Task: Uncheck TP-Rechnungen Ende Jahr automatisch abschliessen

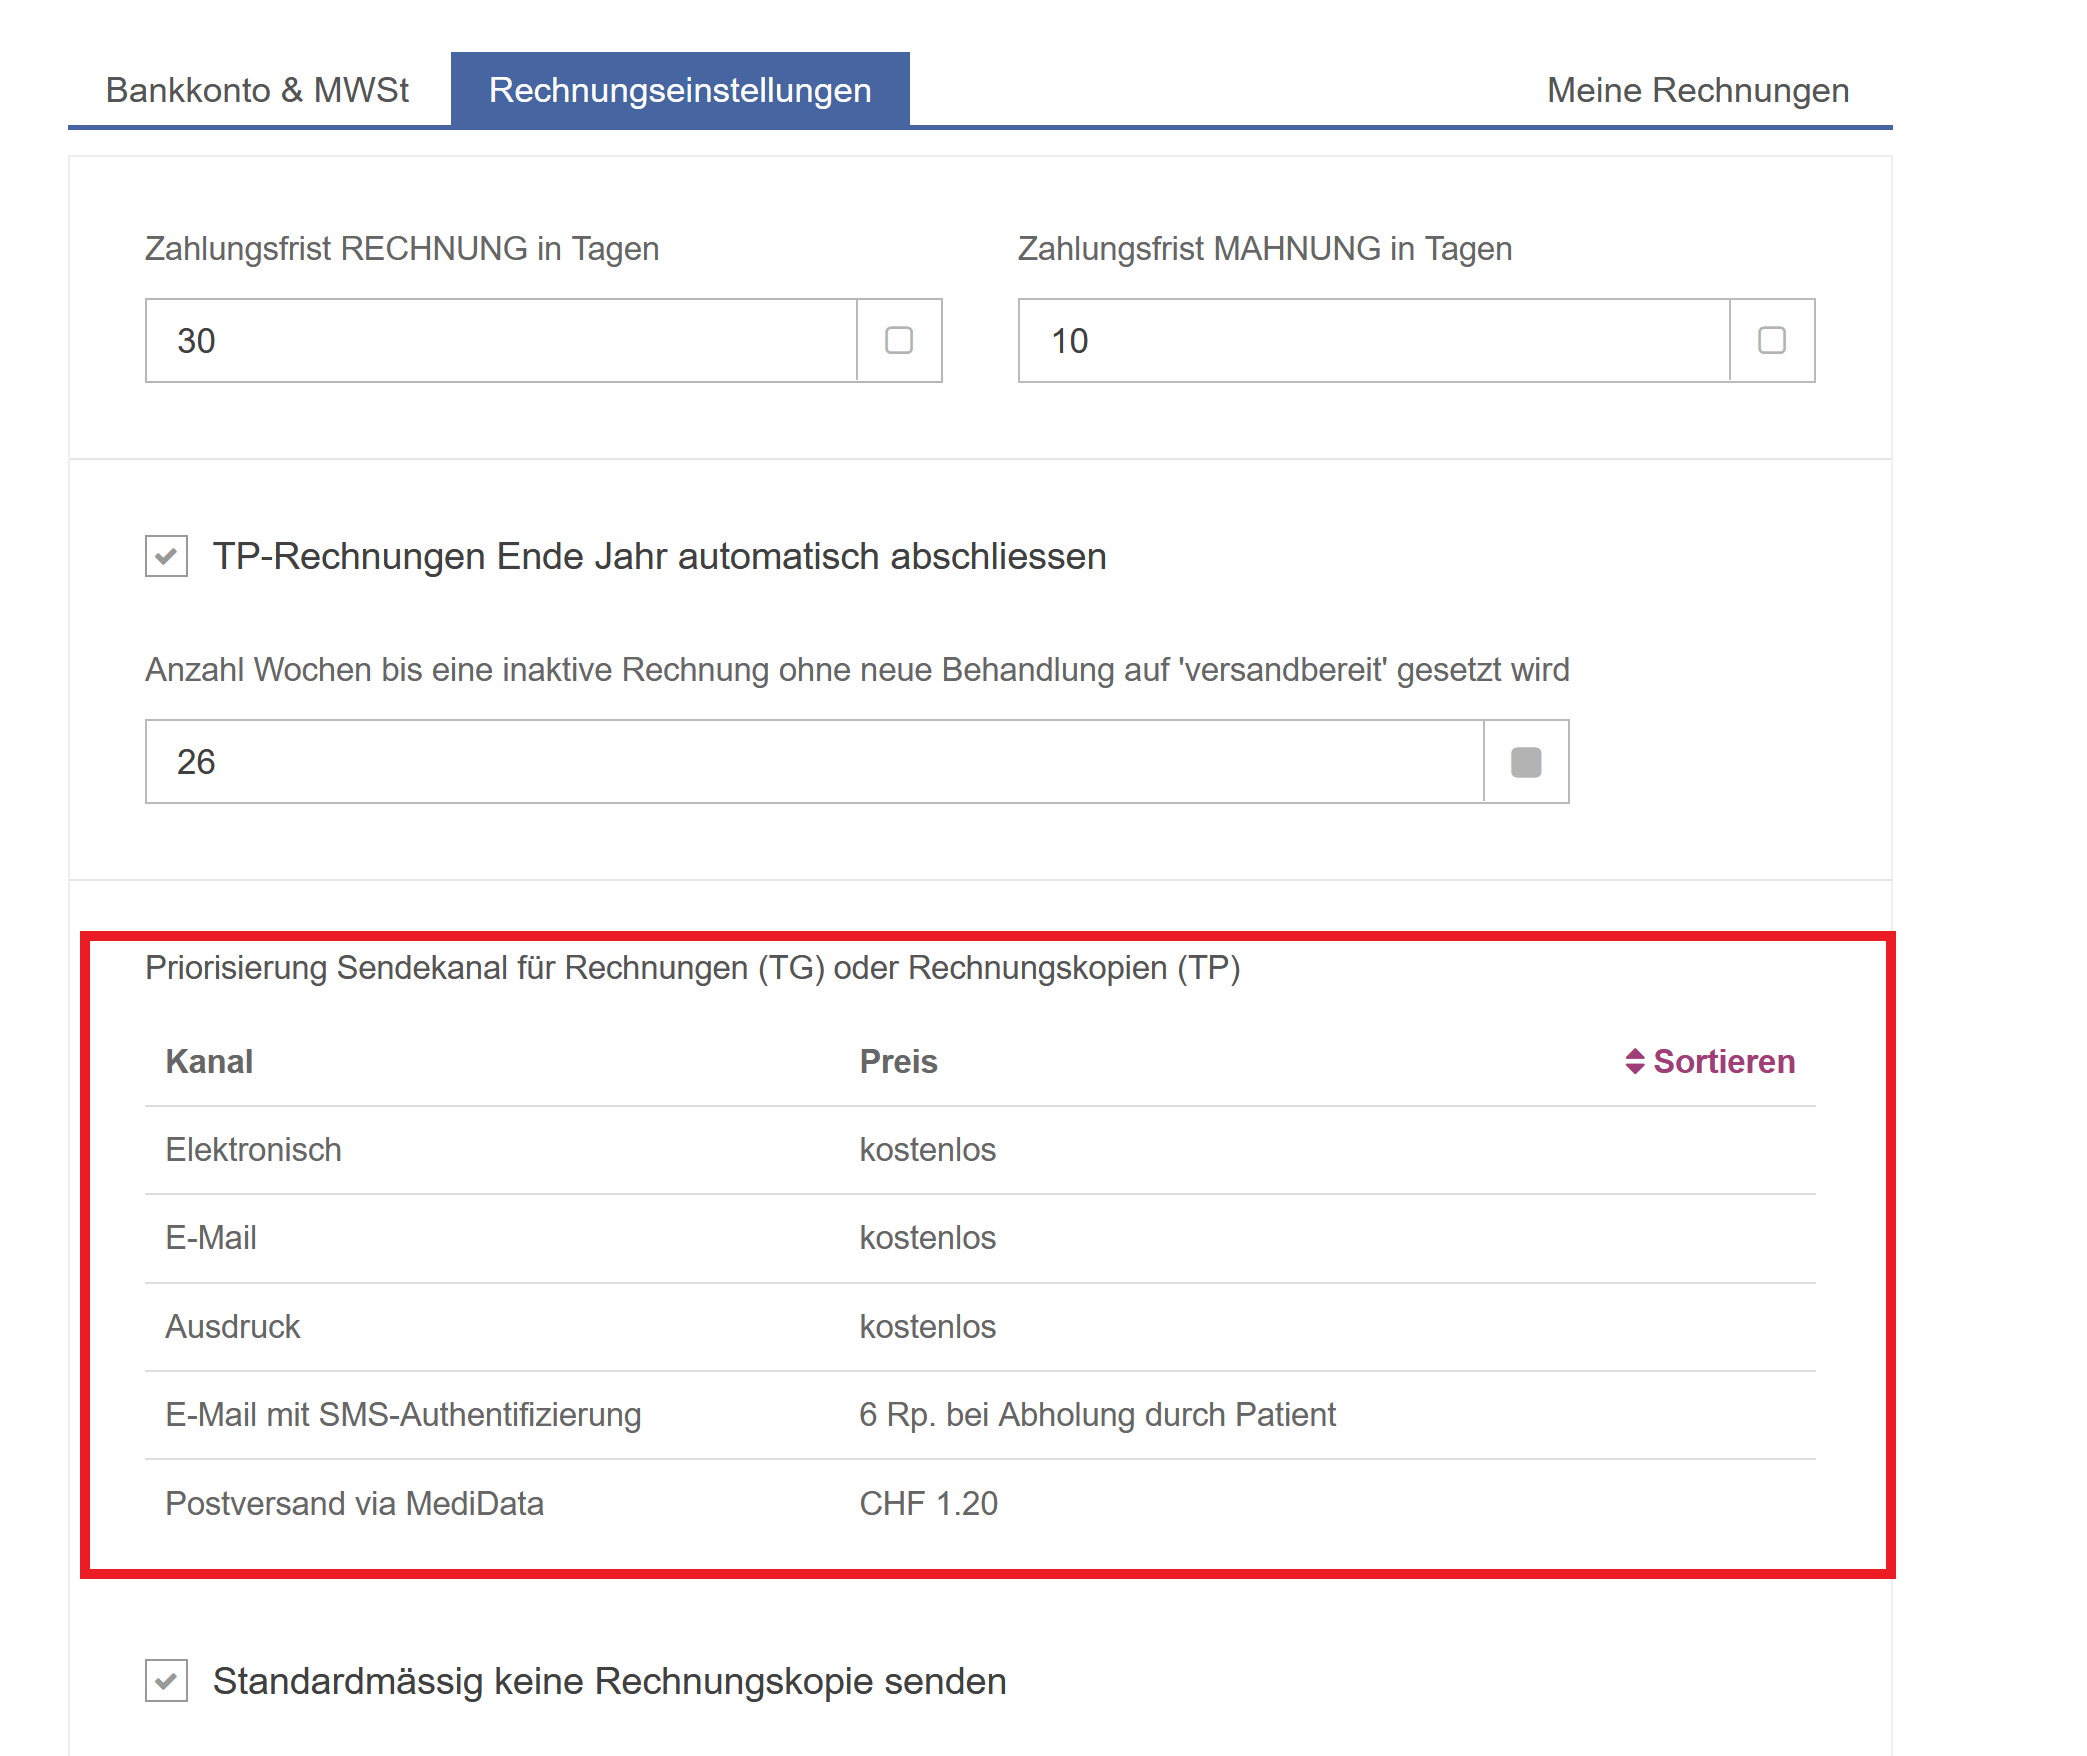Action: pyautogui.click(x=166, y=556)
